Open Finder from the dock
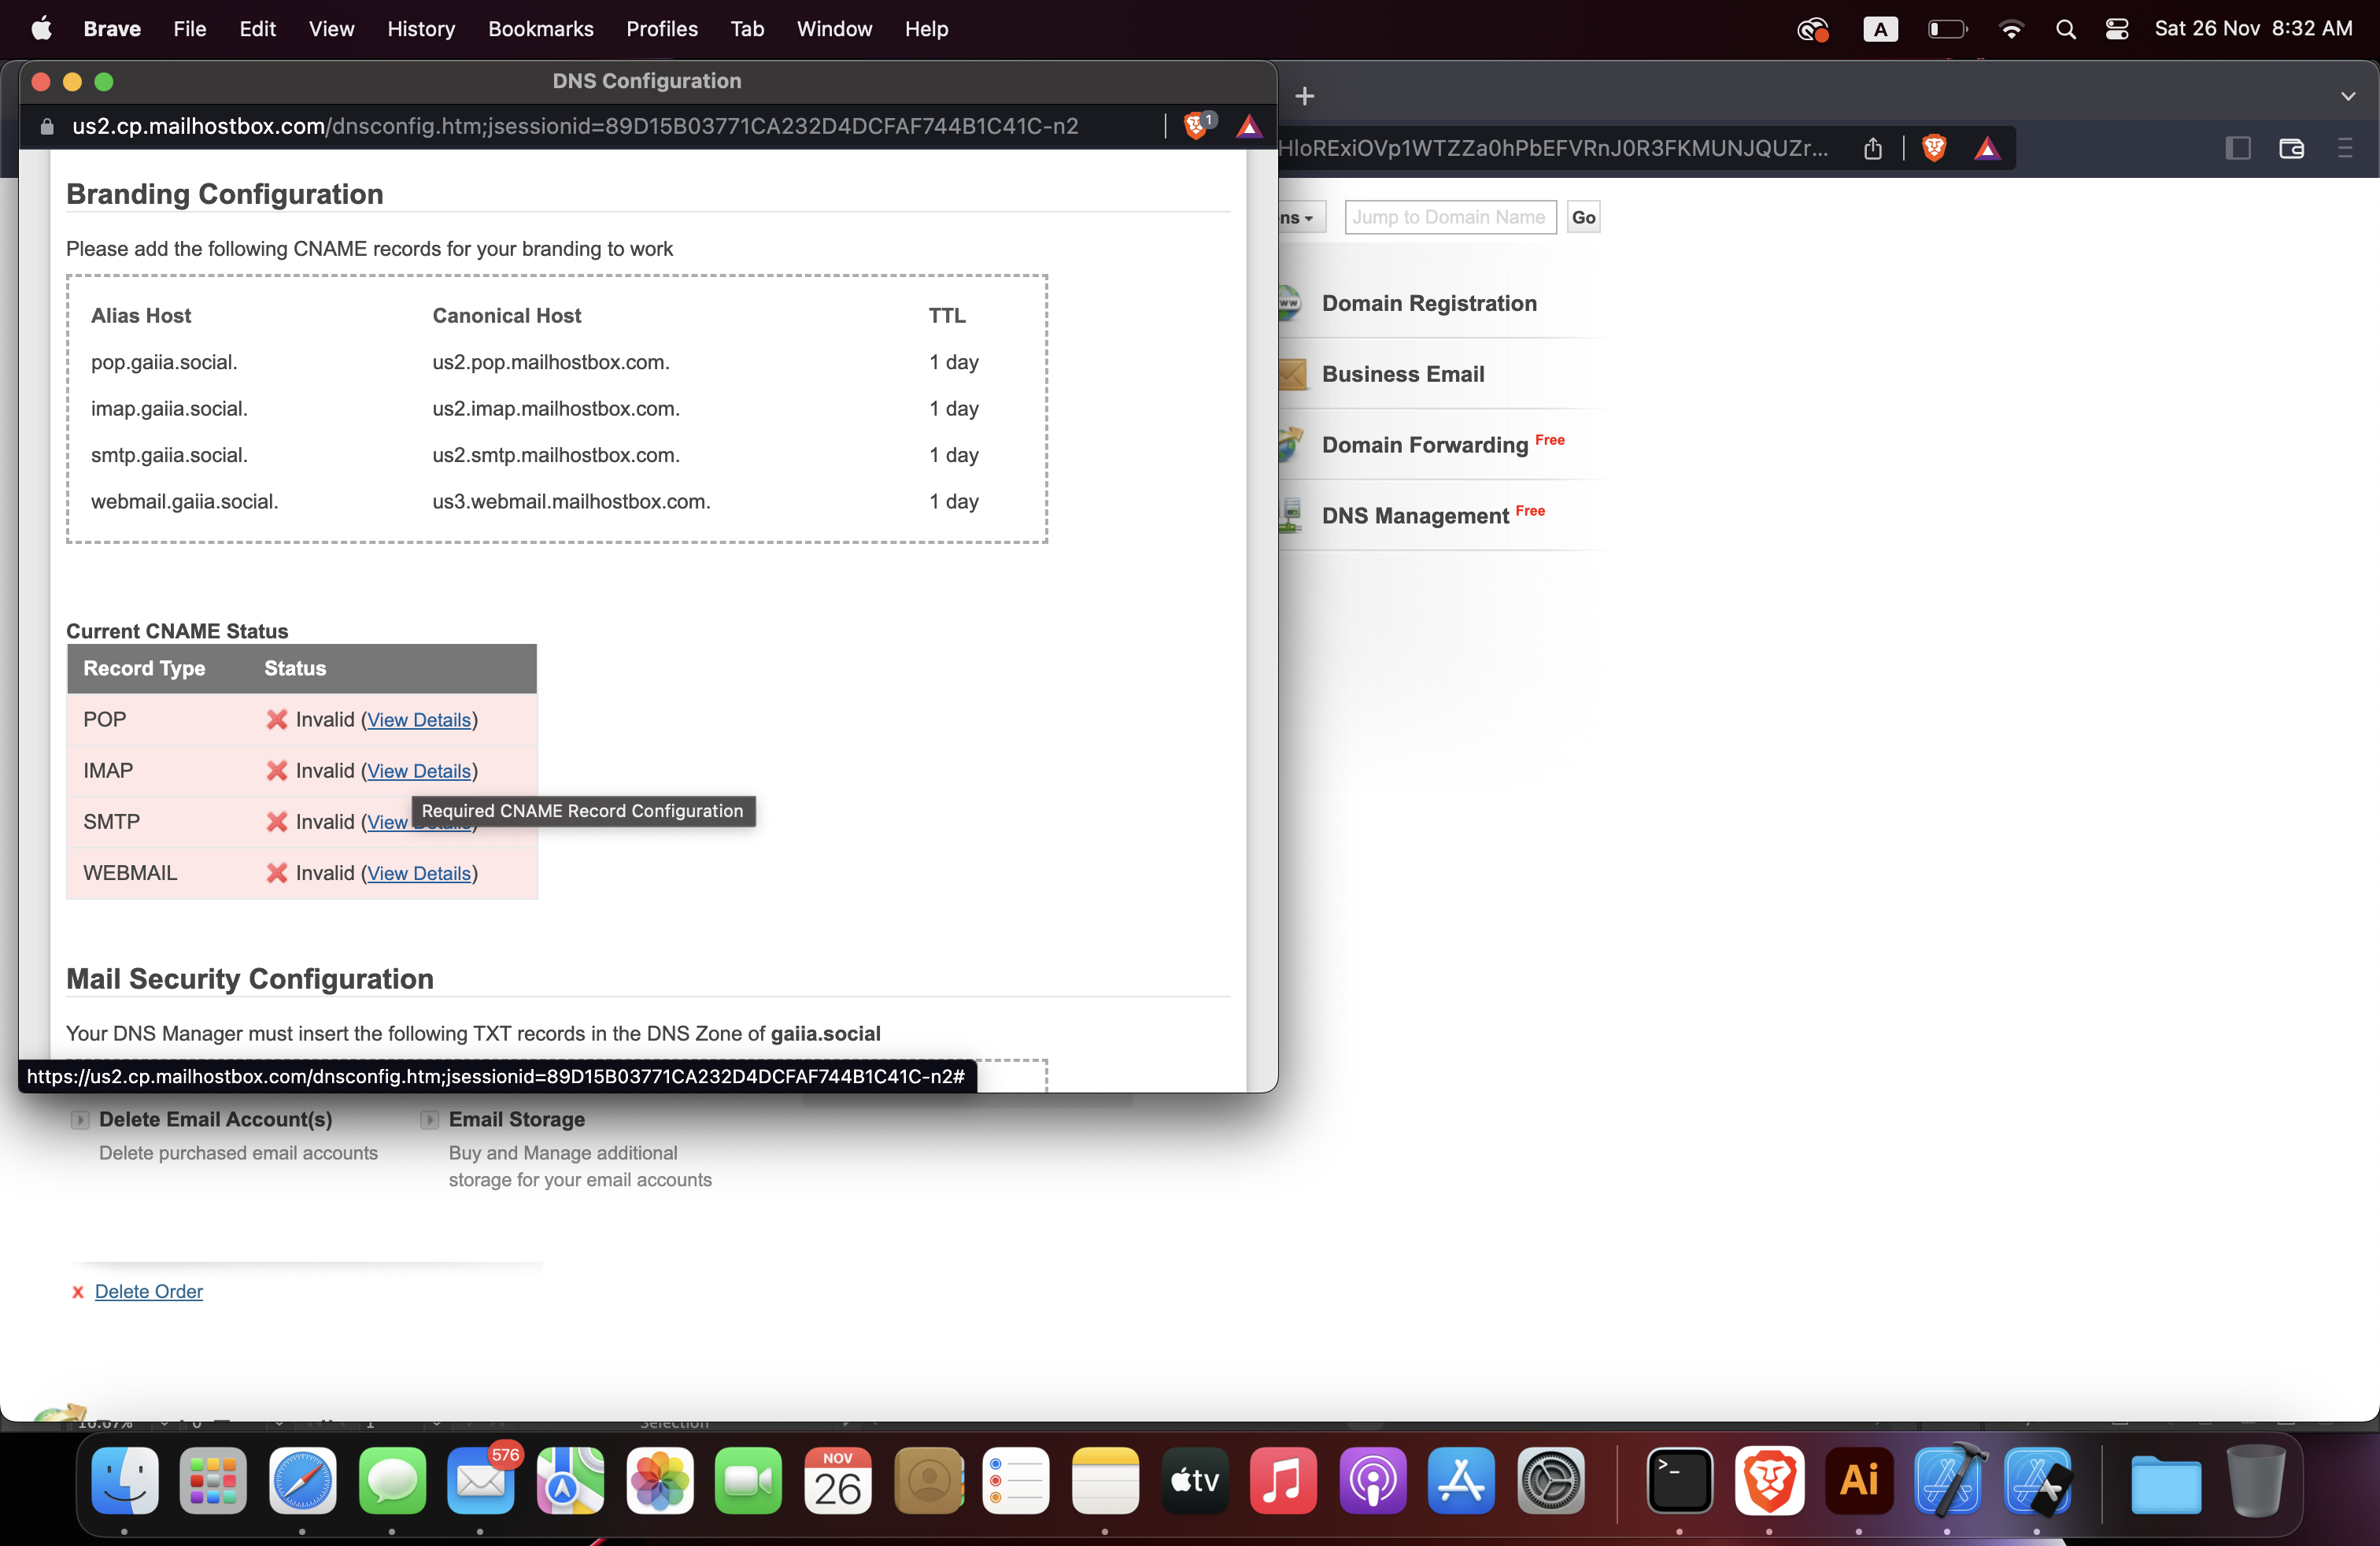2380x1546 pixels. (x=125, y=1480)
